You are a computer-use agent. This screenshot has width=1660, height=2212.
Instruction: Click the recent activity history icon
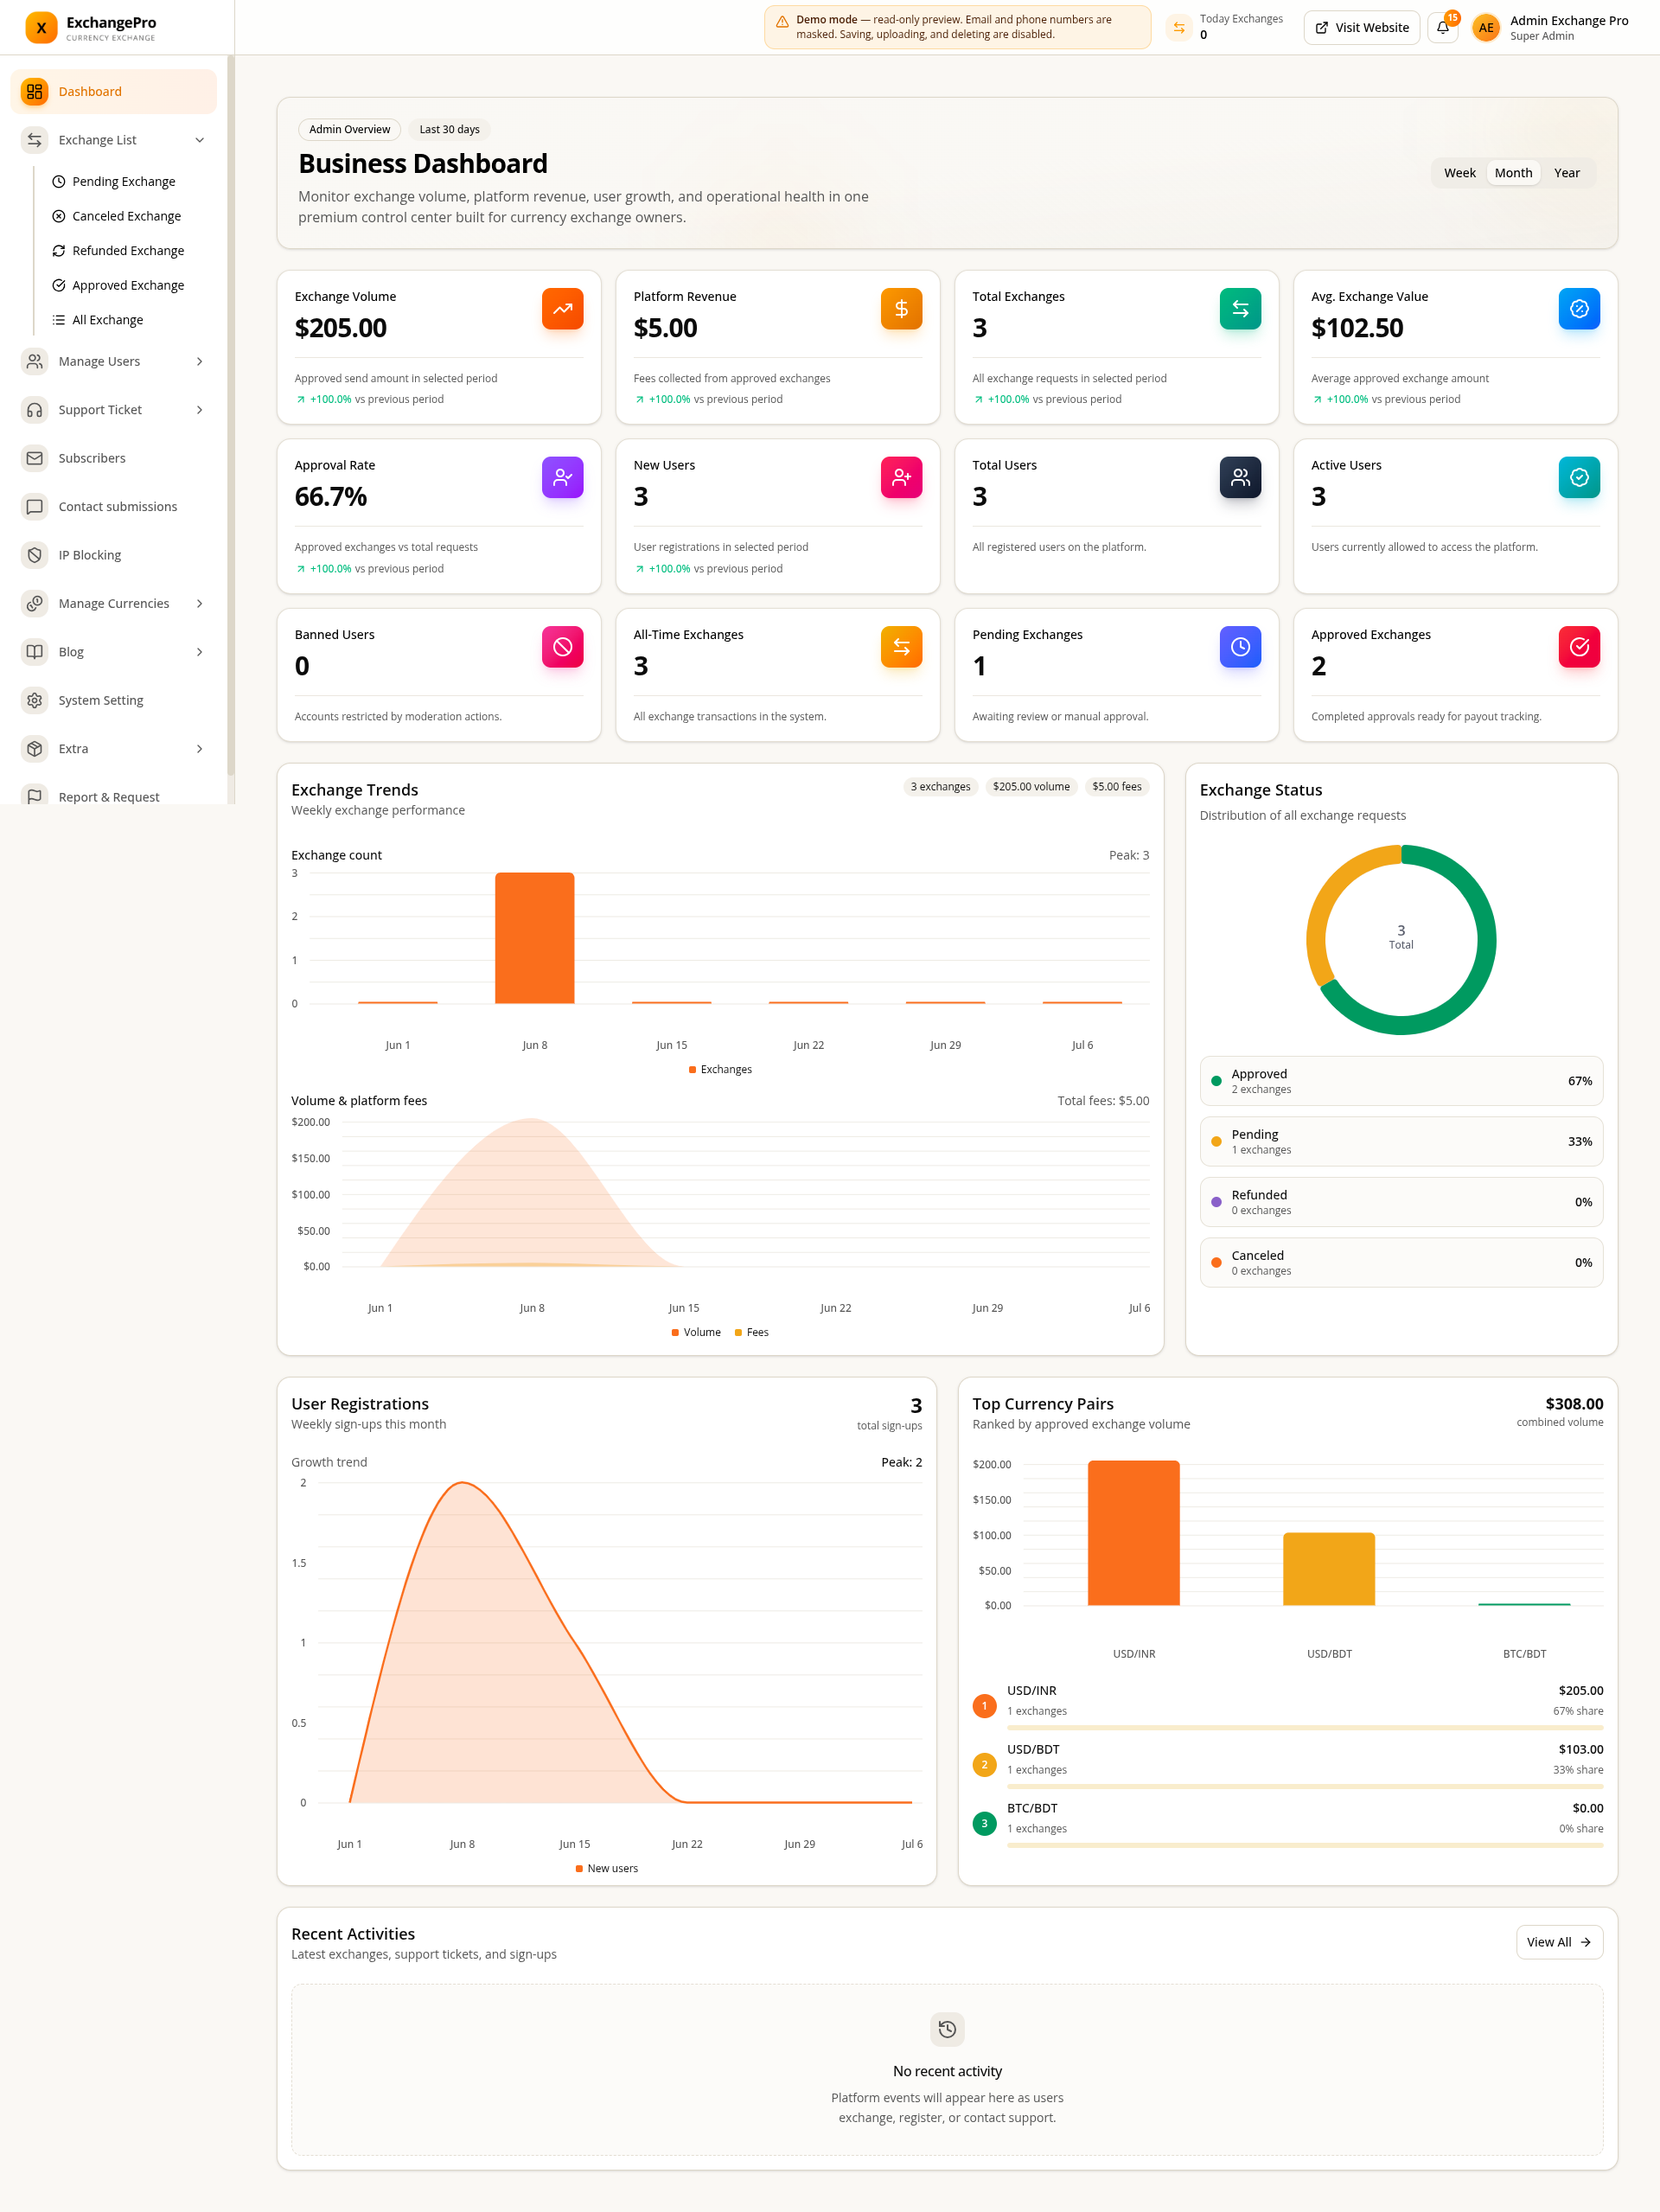pos(947,2029)
